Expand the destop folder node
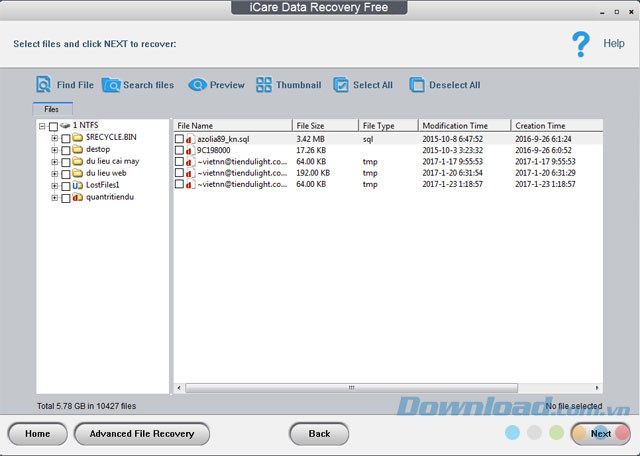Image resolution: width=640 pixels, height=456 pixels. click(54, 149)
